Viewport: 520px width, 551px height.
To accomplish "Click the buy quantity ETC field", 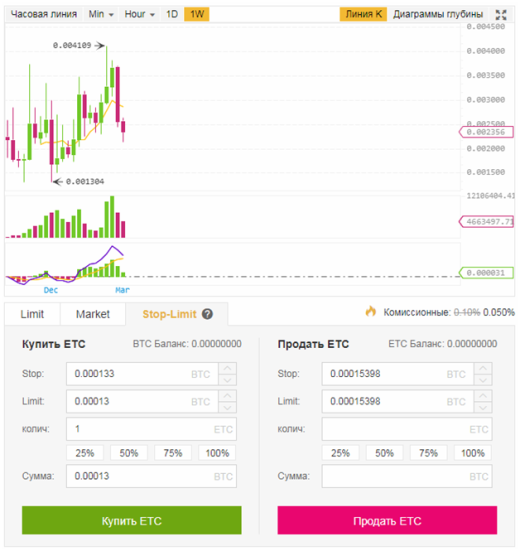I will [151, 429].
